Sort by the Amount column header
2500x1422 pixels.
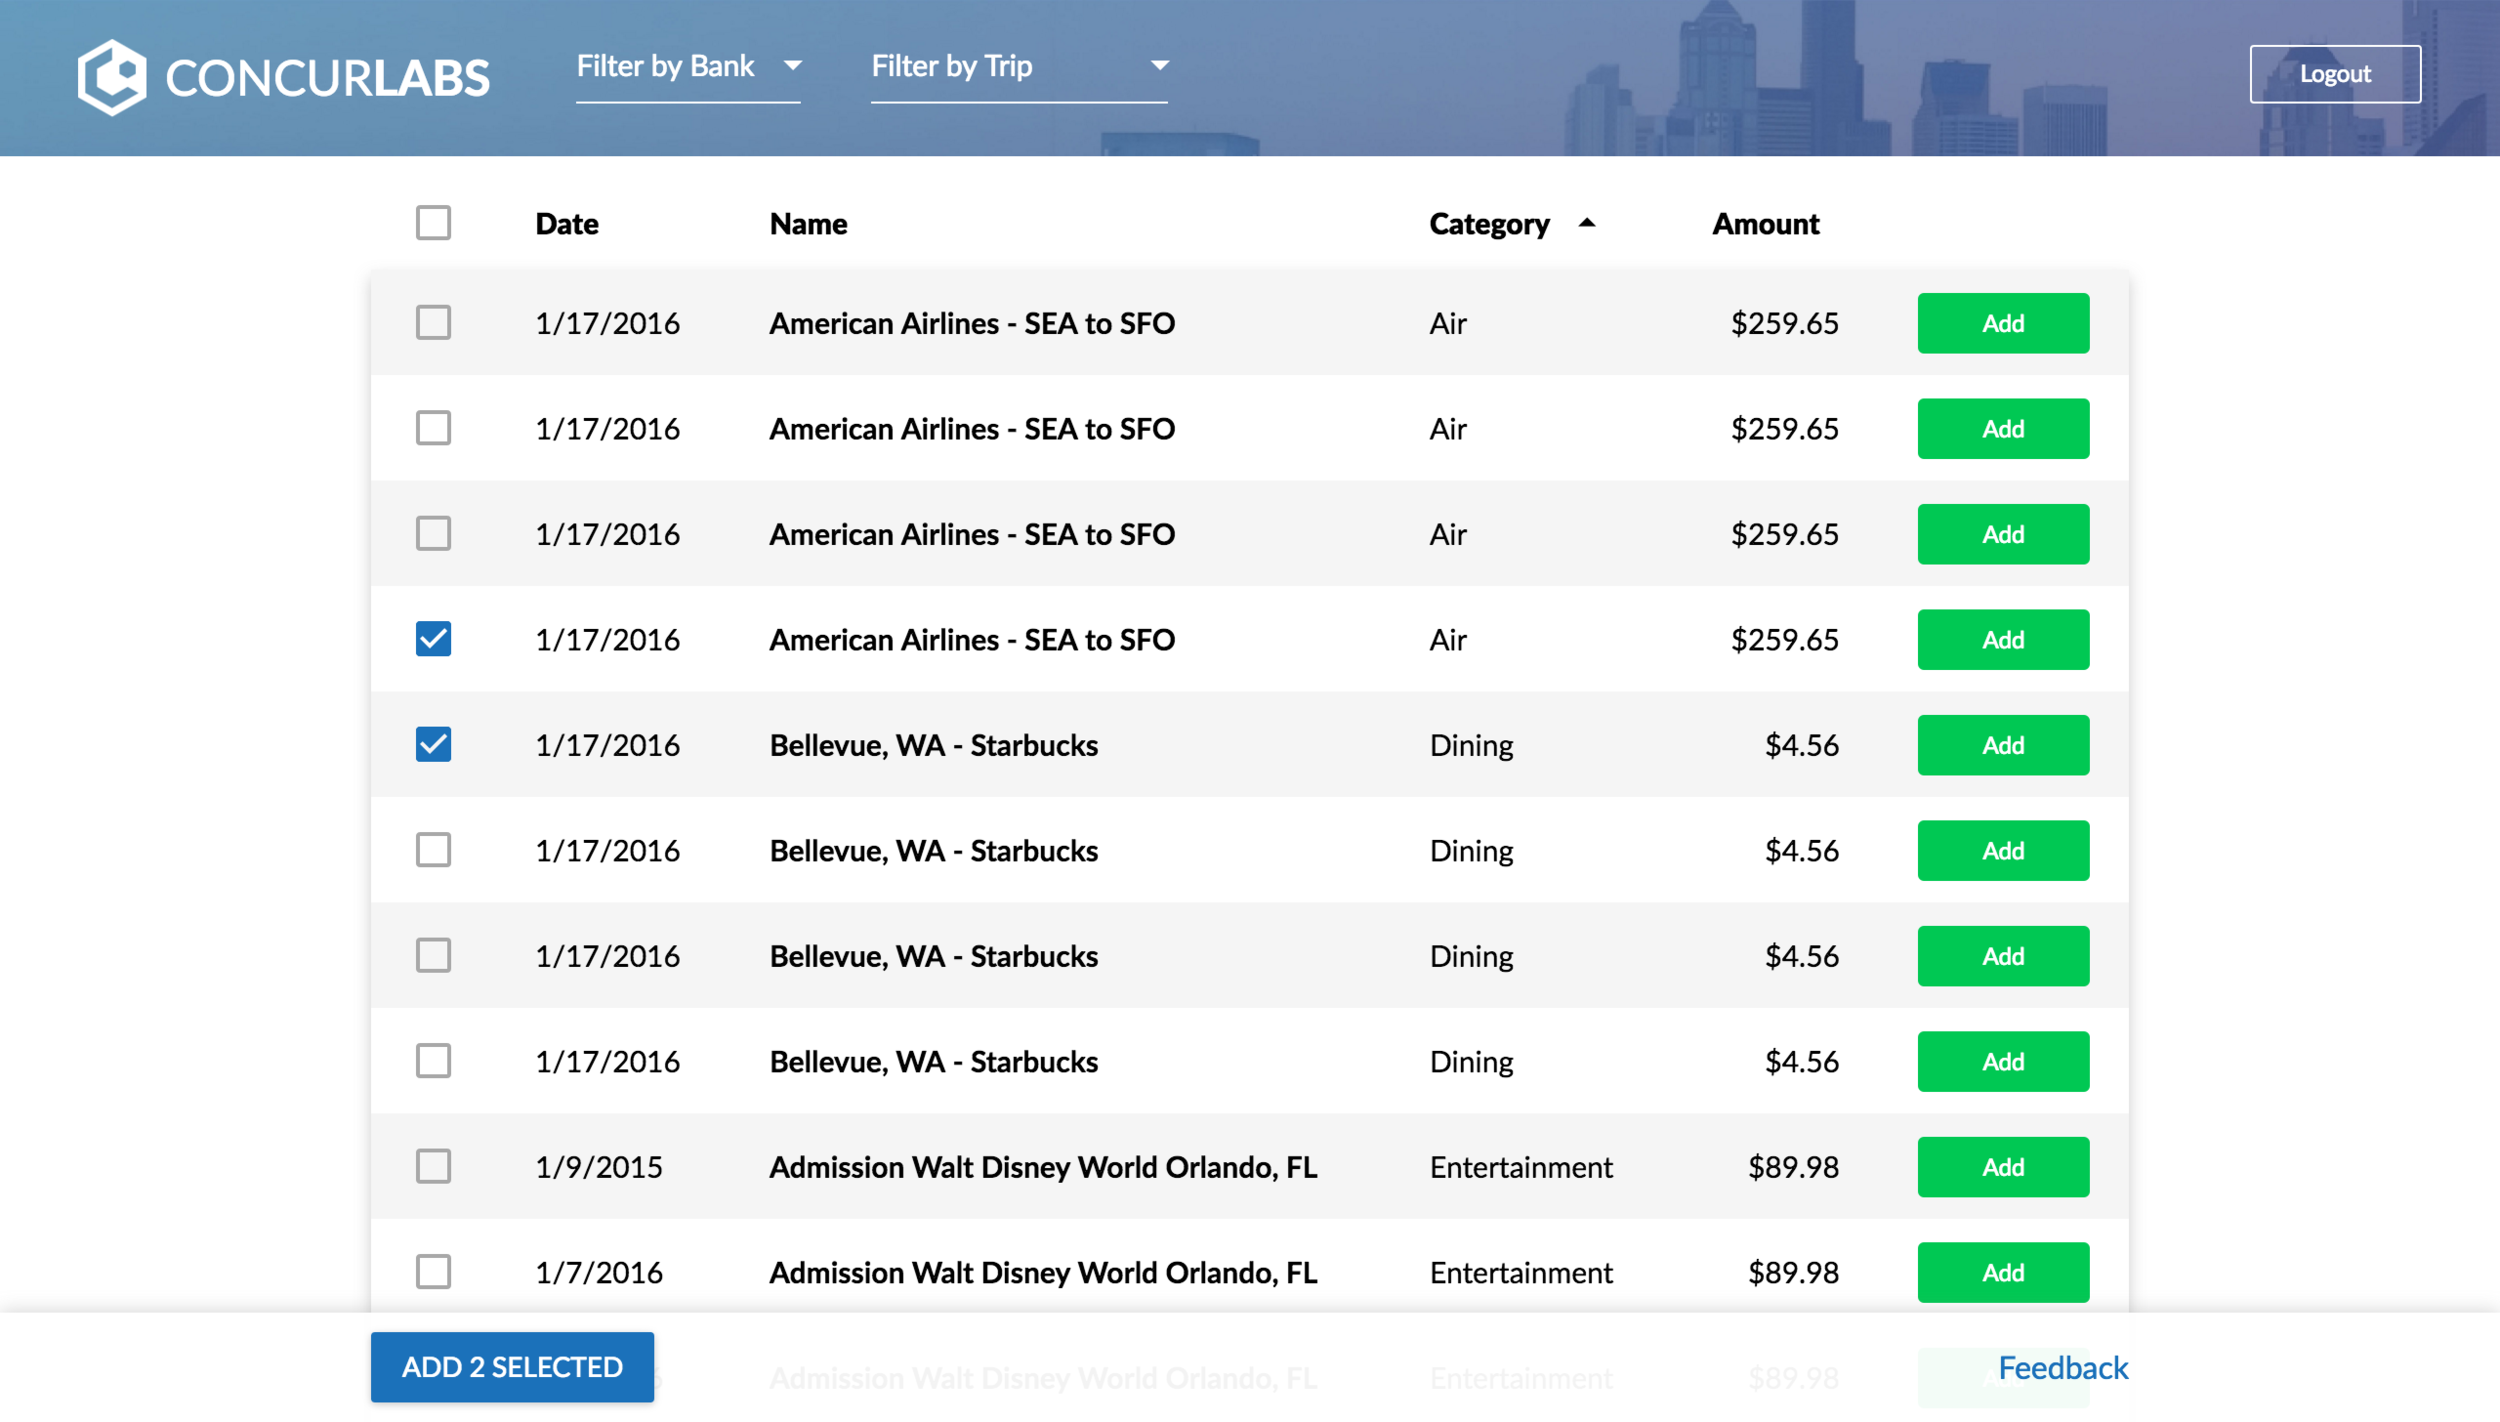pos(1766,224)
